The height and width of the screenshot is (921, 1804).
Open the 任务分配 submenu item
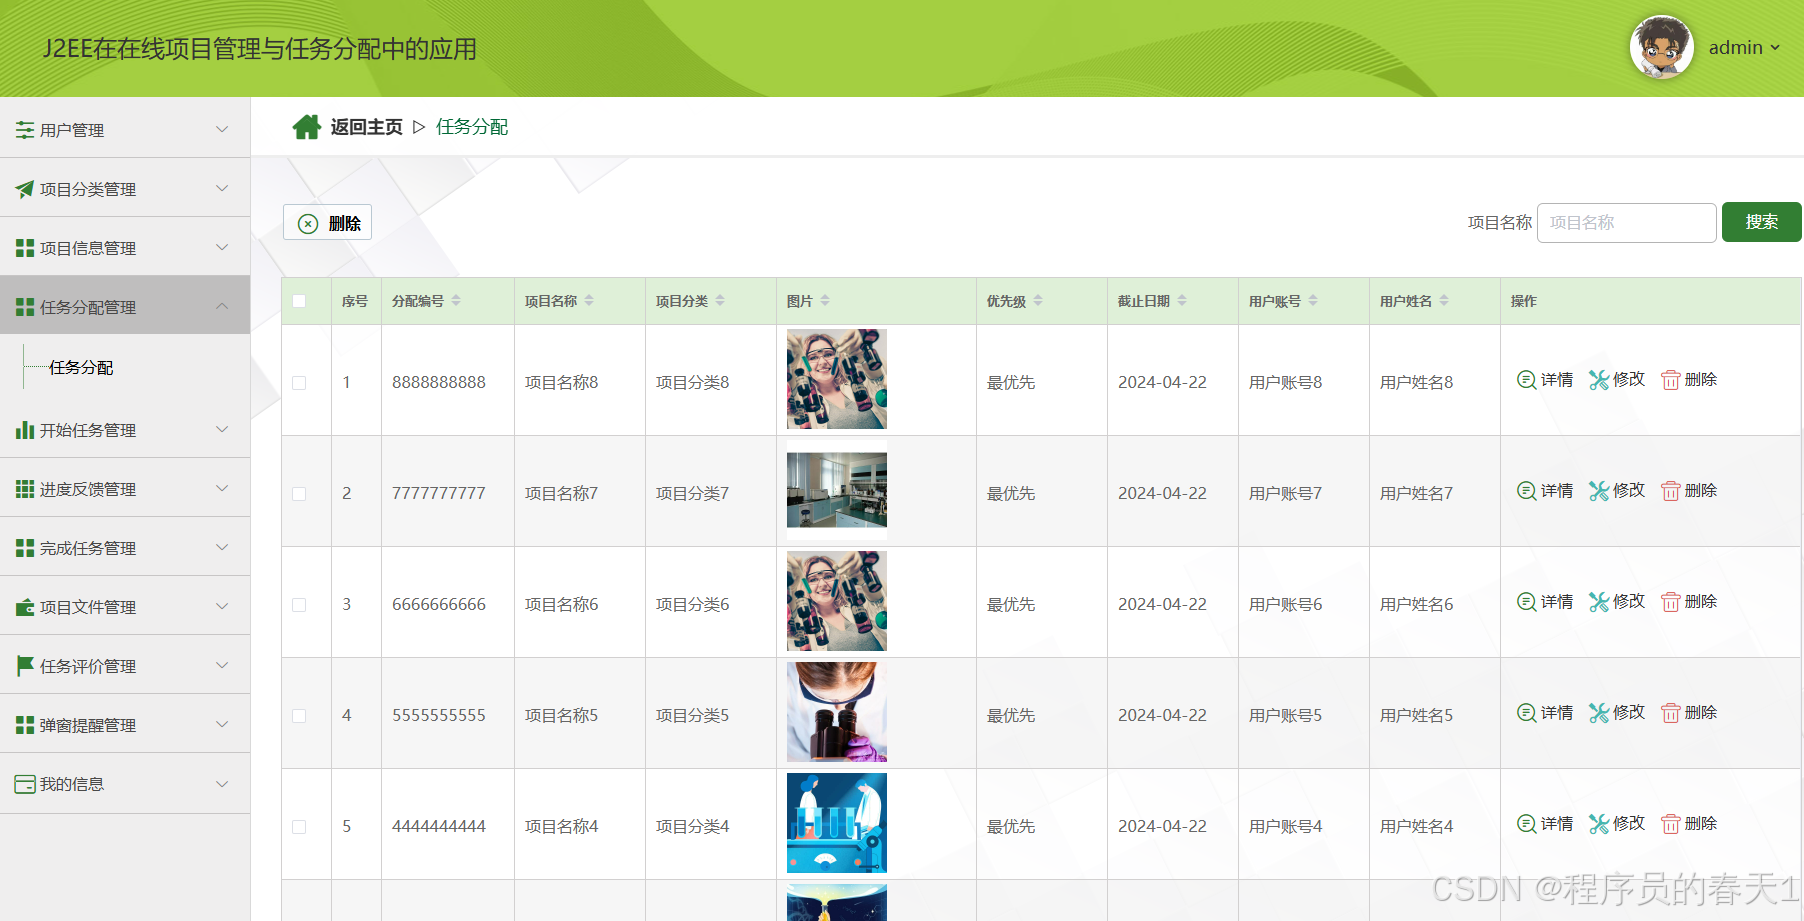point(81,368)
